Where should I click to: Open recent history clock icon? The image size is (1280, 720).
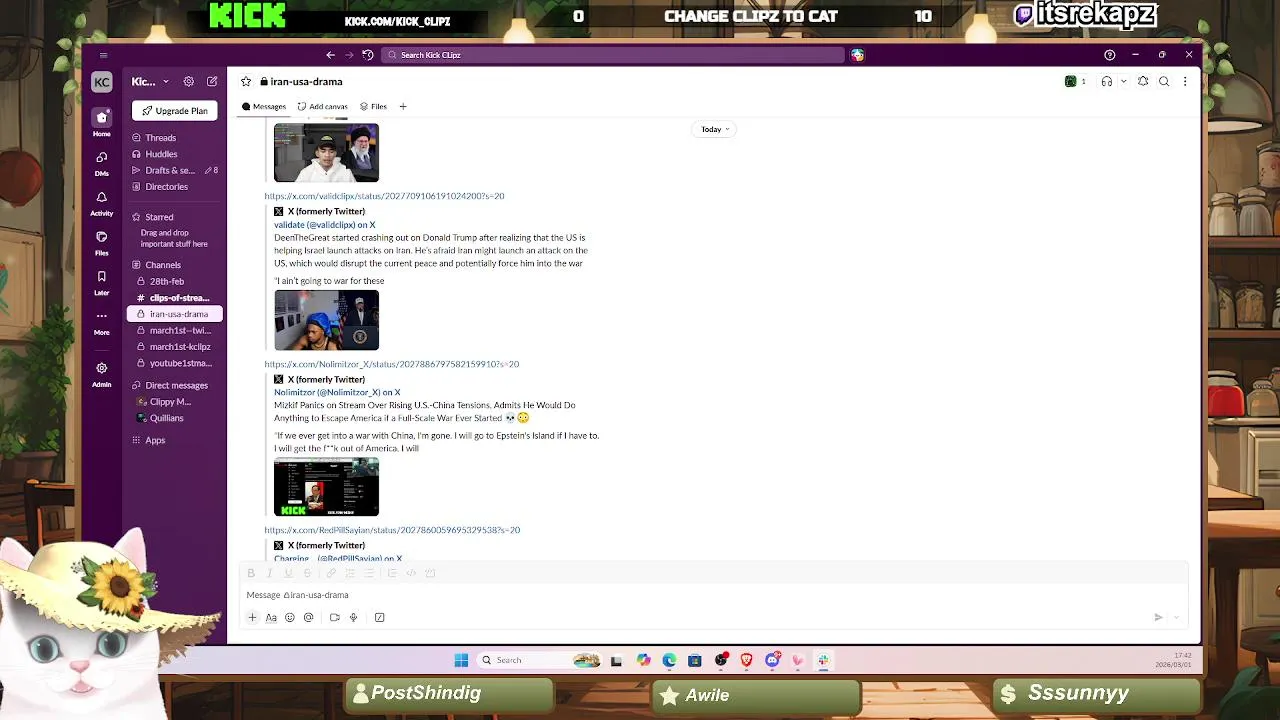pyautogui.click(x=368, y=55)
